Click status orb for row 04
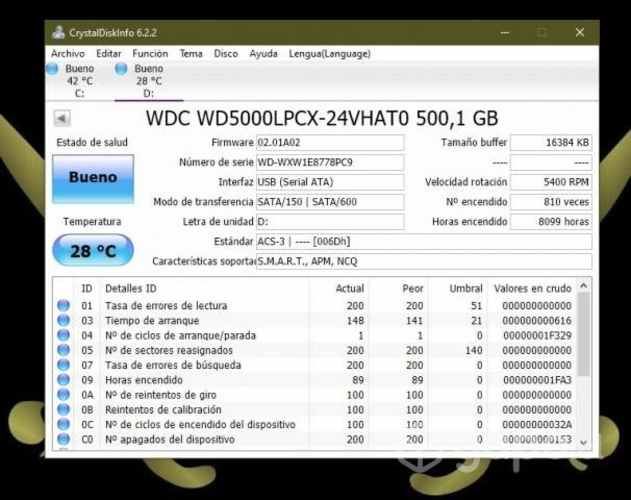This screenshot has width=631, height=500. click(x=63, y=335)
